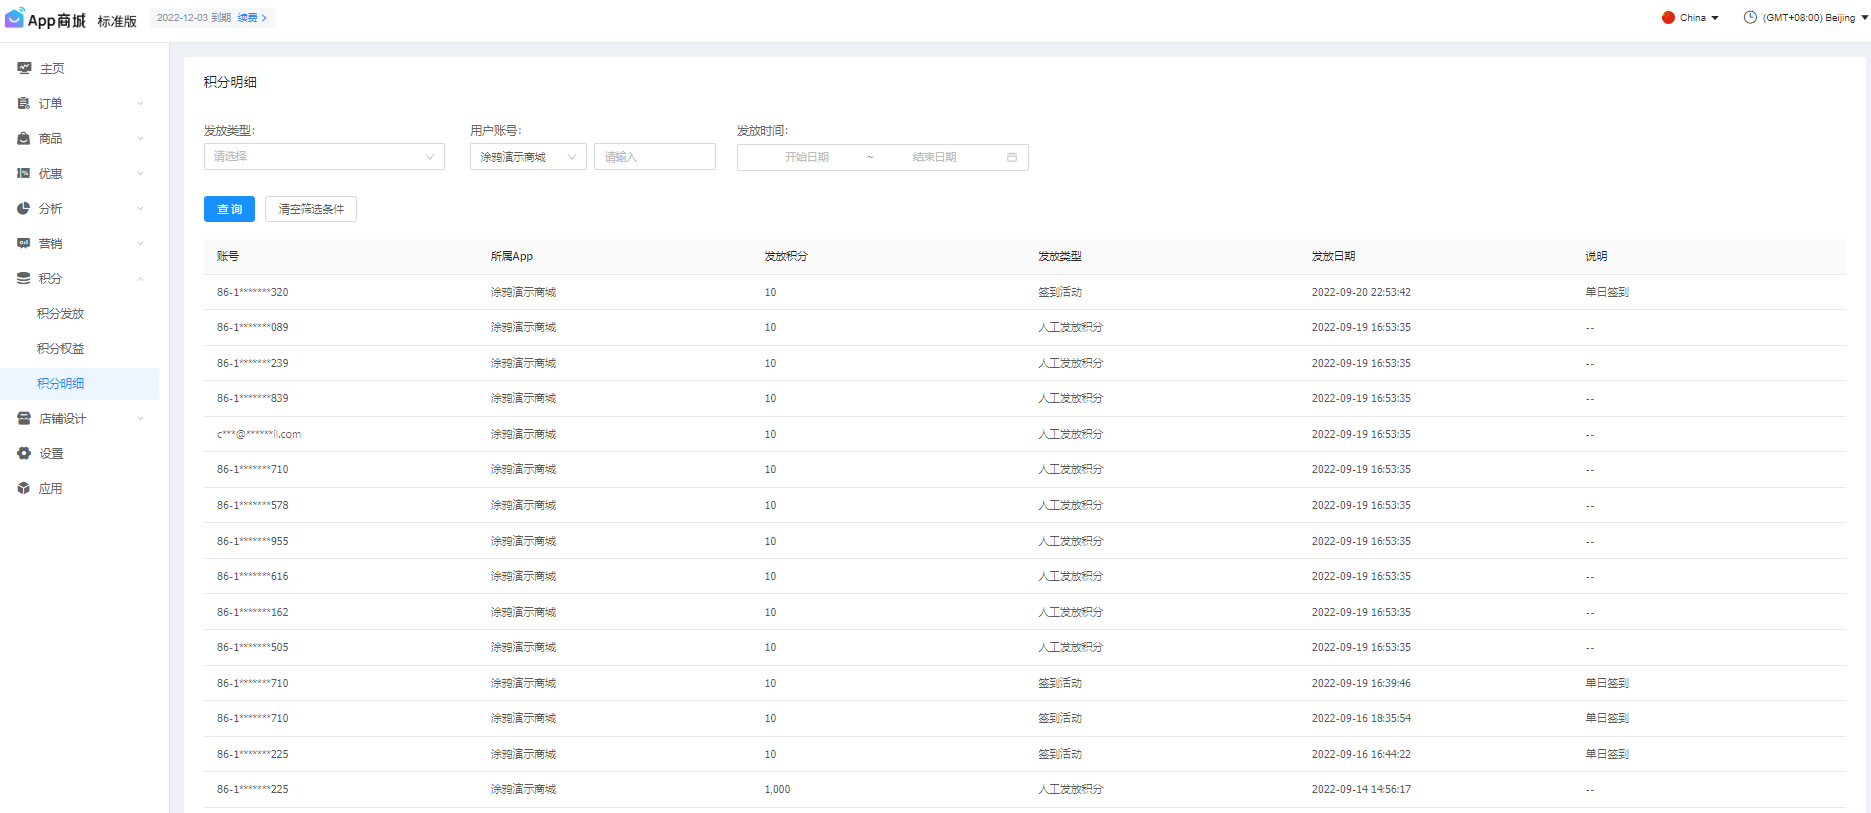The width and height of the screenshot is (1871, 813).
Task: Select account 86-1*******089 cell
Action: point(253,327)
